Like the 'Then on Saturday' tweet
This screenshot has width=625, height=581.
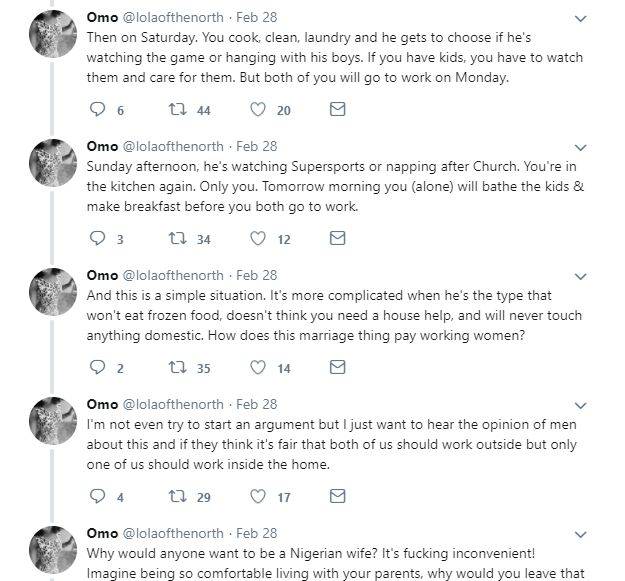coord(258,110)
